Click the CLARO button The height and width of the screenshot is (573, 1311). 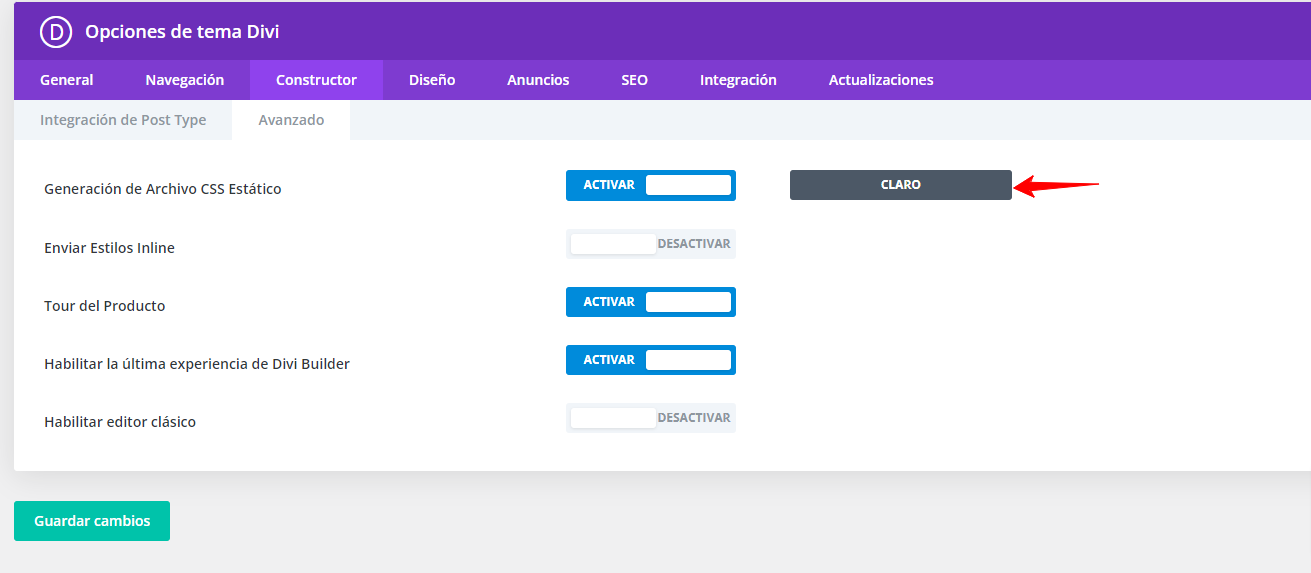(901, 185)
